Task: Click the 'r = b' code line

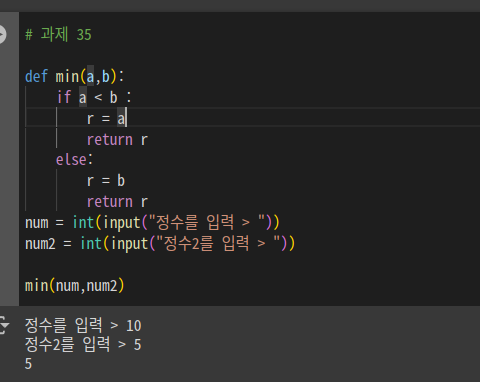Action: point(106,181)
